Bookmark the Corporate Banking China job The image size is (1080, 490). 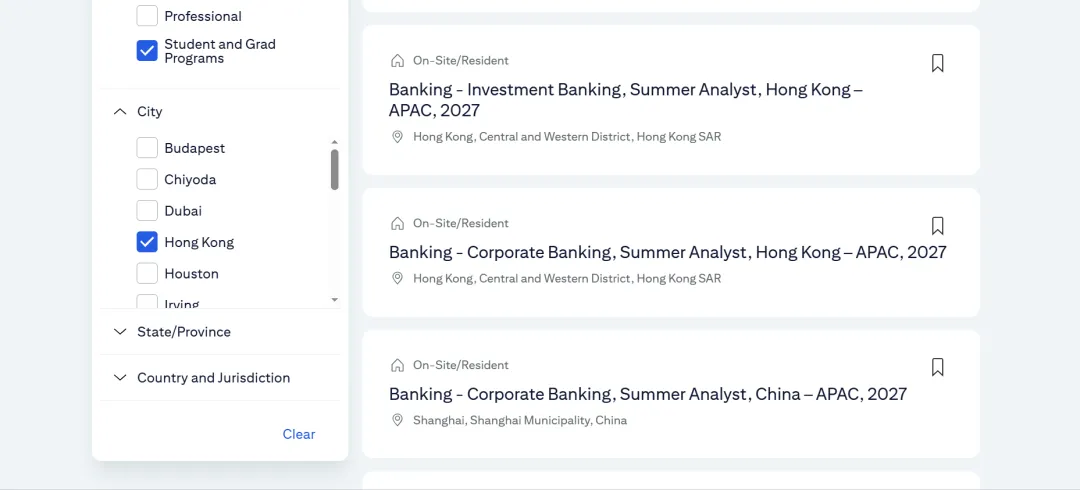(x=937, y=367)
